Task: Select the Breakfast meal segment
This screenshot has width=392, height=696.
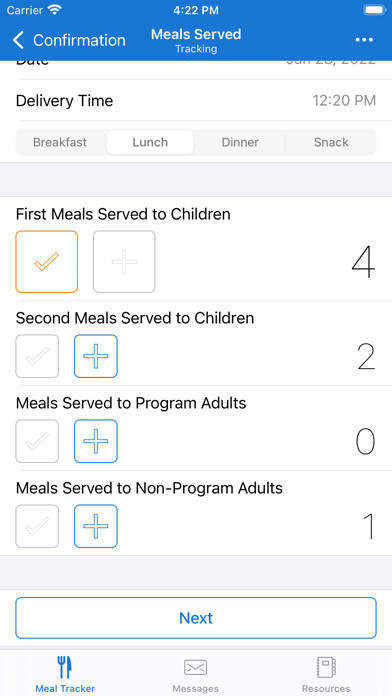Action: (60, 142)
